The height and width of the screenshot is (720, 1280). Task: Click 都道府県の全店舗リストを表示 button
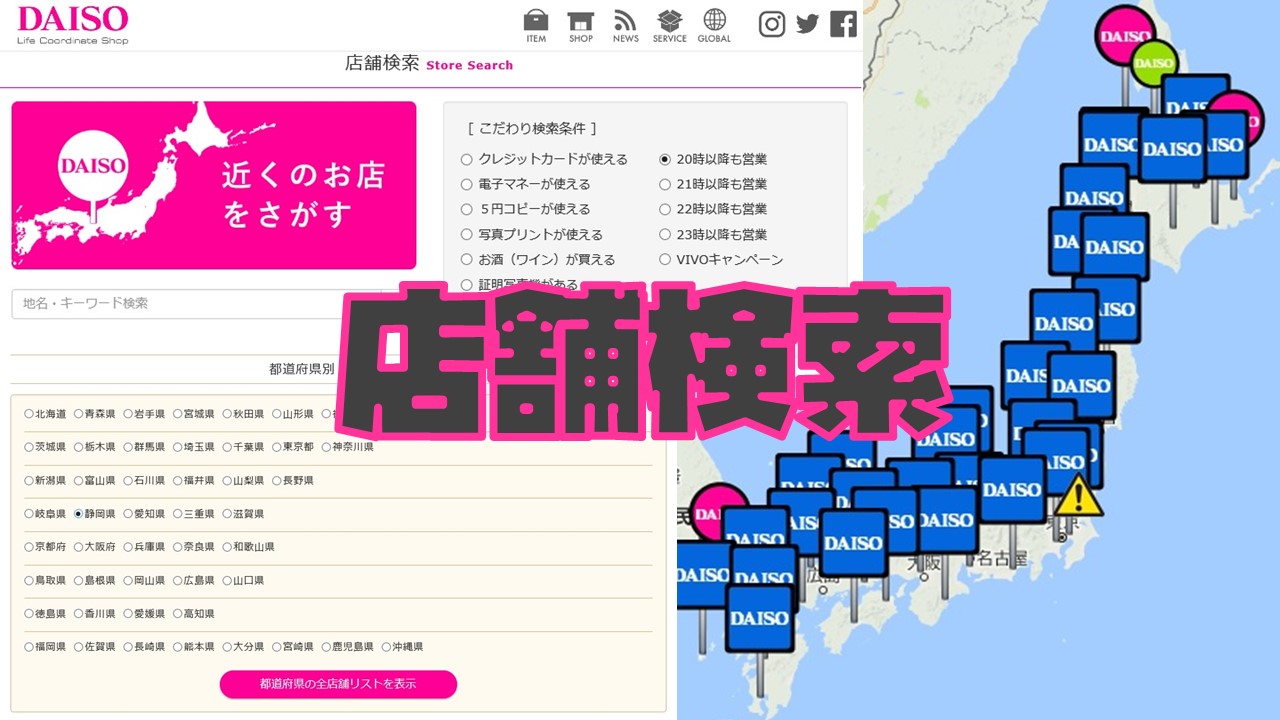click(338, 684)
